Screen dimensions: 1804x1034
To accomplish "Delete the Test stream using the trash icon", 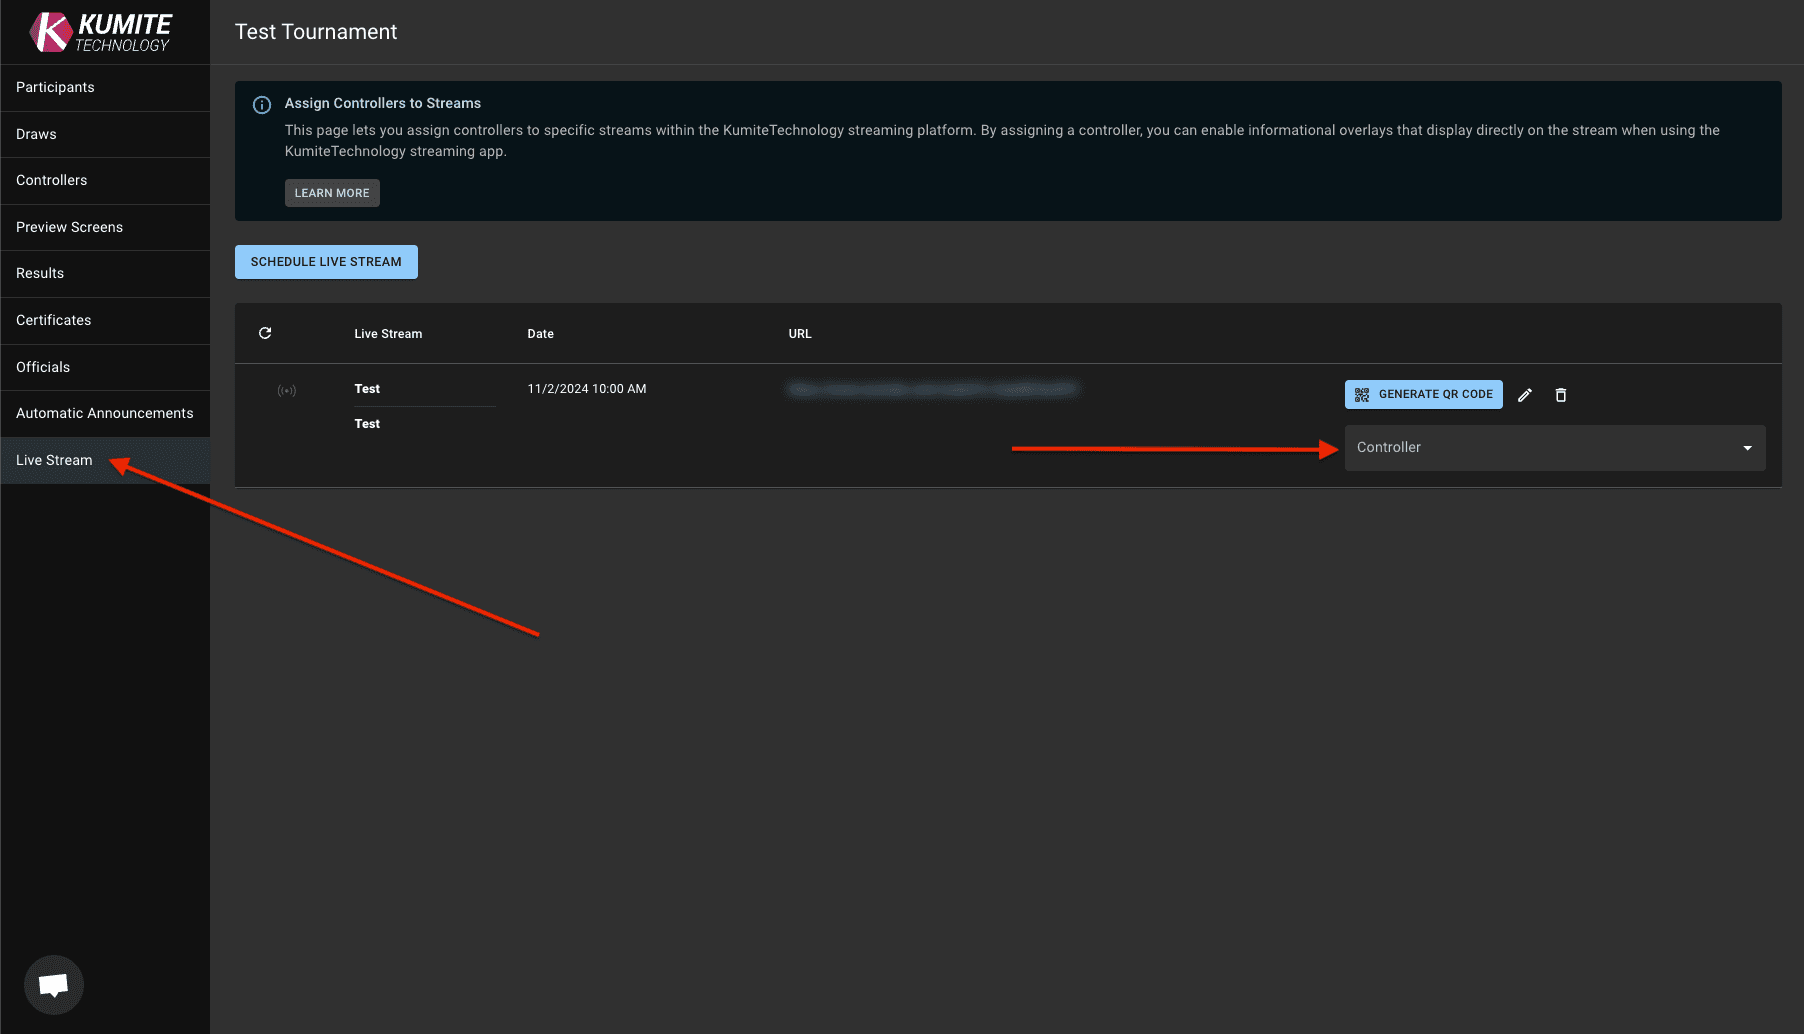I will tap(1560, 394).
